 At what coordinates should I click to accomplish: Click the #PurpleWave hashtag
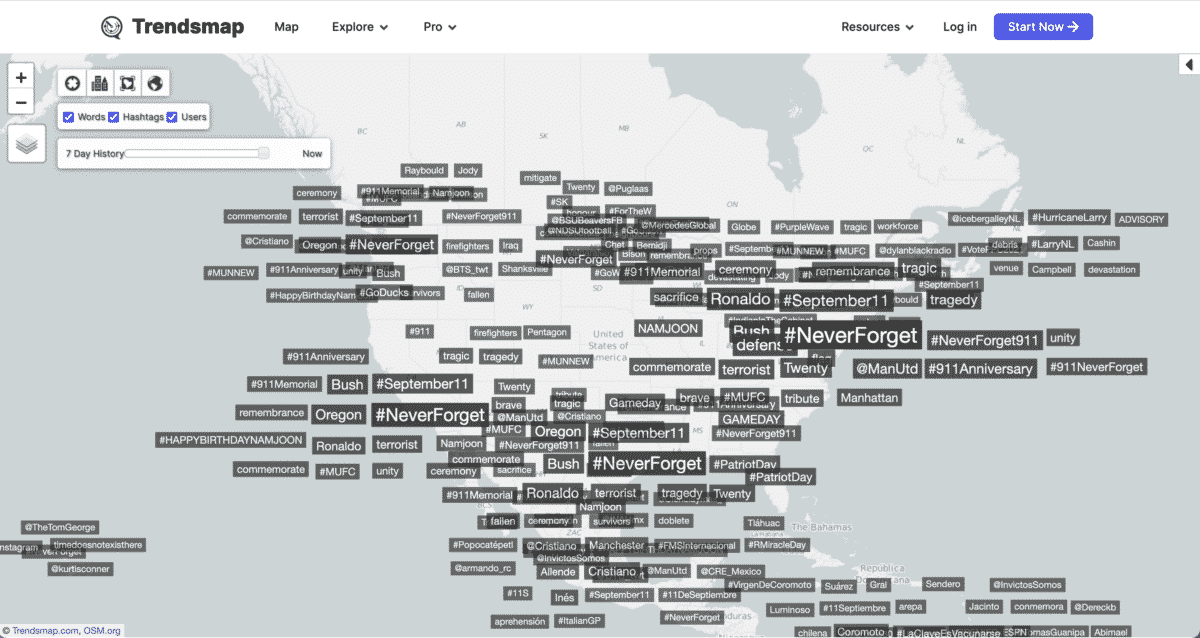pyautogui.click(x=802, y=227)
